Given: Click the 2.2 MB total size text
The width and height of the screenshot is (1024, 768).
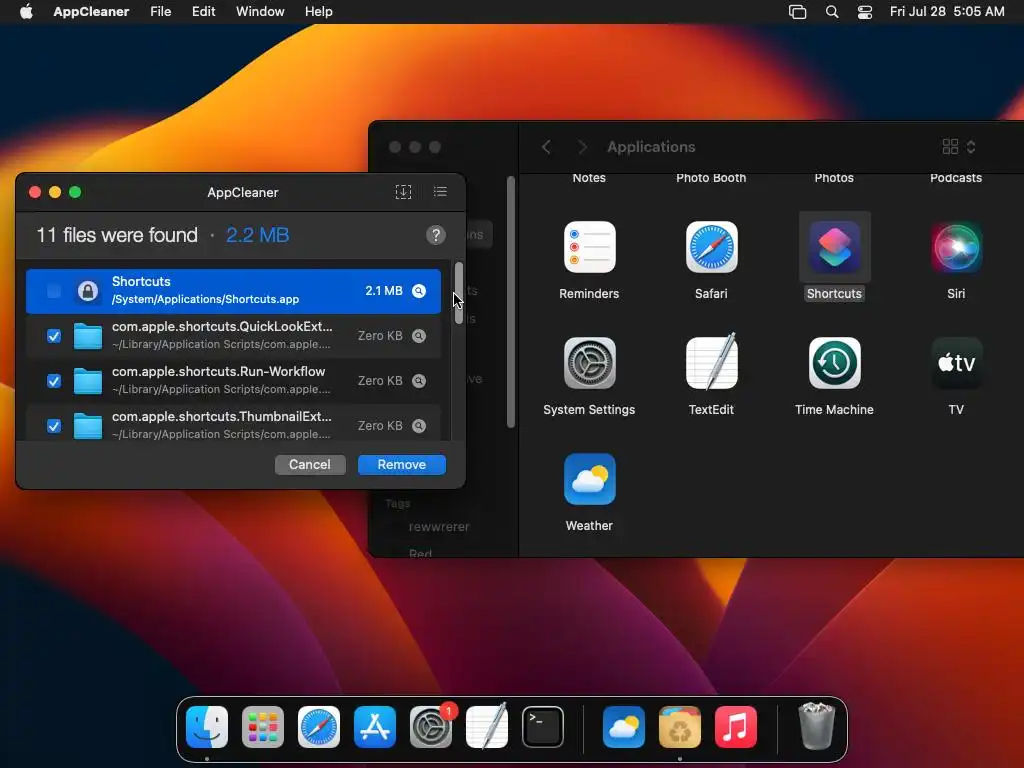Looking at the screenshot, I should (257, 235).
